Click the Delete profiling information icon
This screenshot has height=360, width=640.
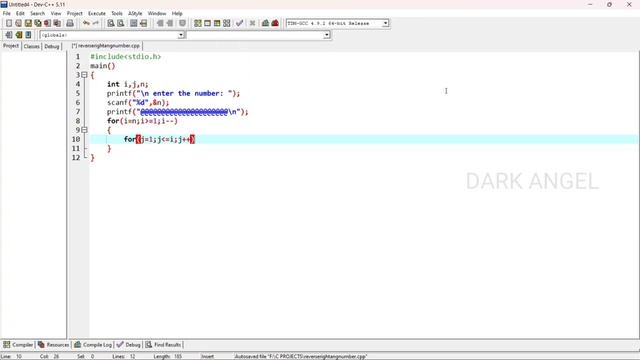(275, 23)
